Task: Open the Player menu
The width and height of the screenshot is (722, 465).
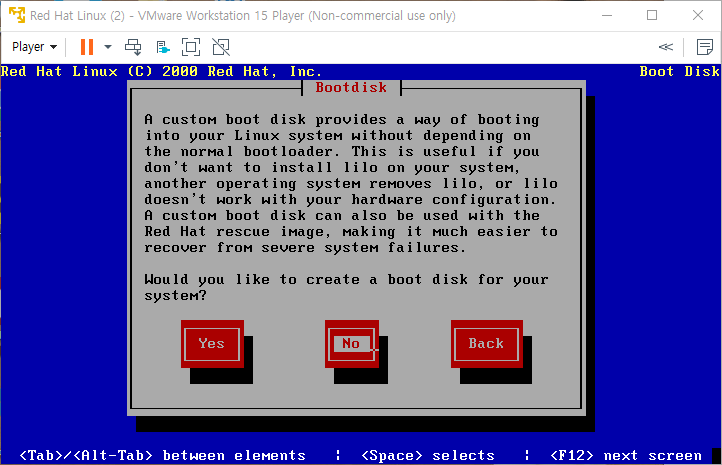Action: coord(35,47)
